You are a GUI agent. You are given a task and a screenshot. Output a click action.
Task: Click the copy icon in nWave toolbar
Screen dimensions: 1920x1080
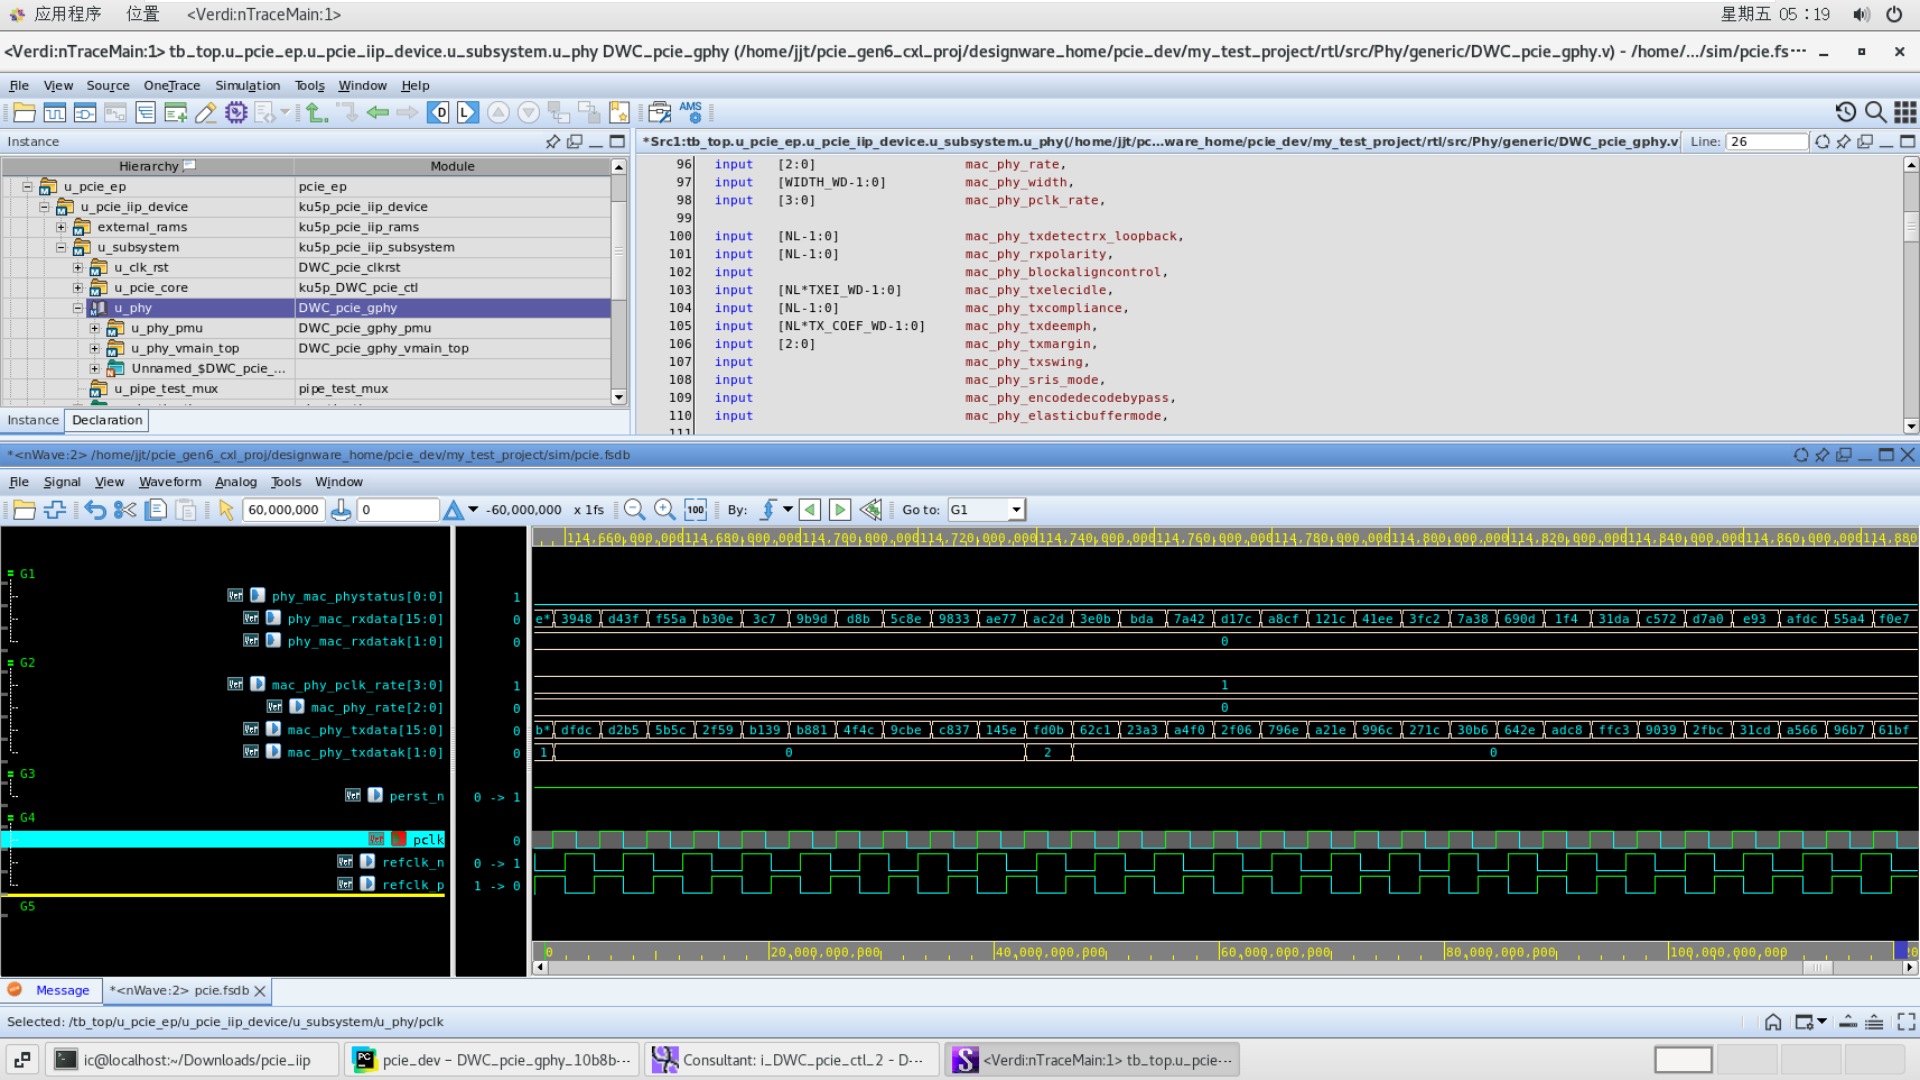155,510
